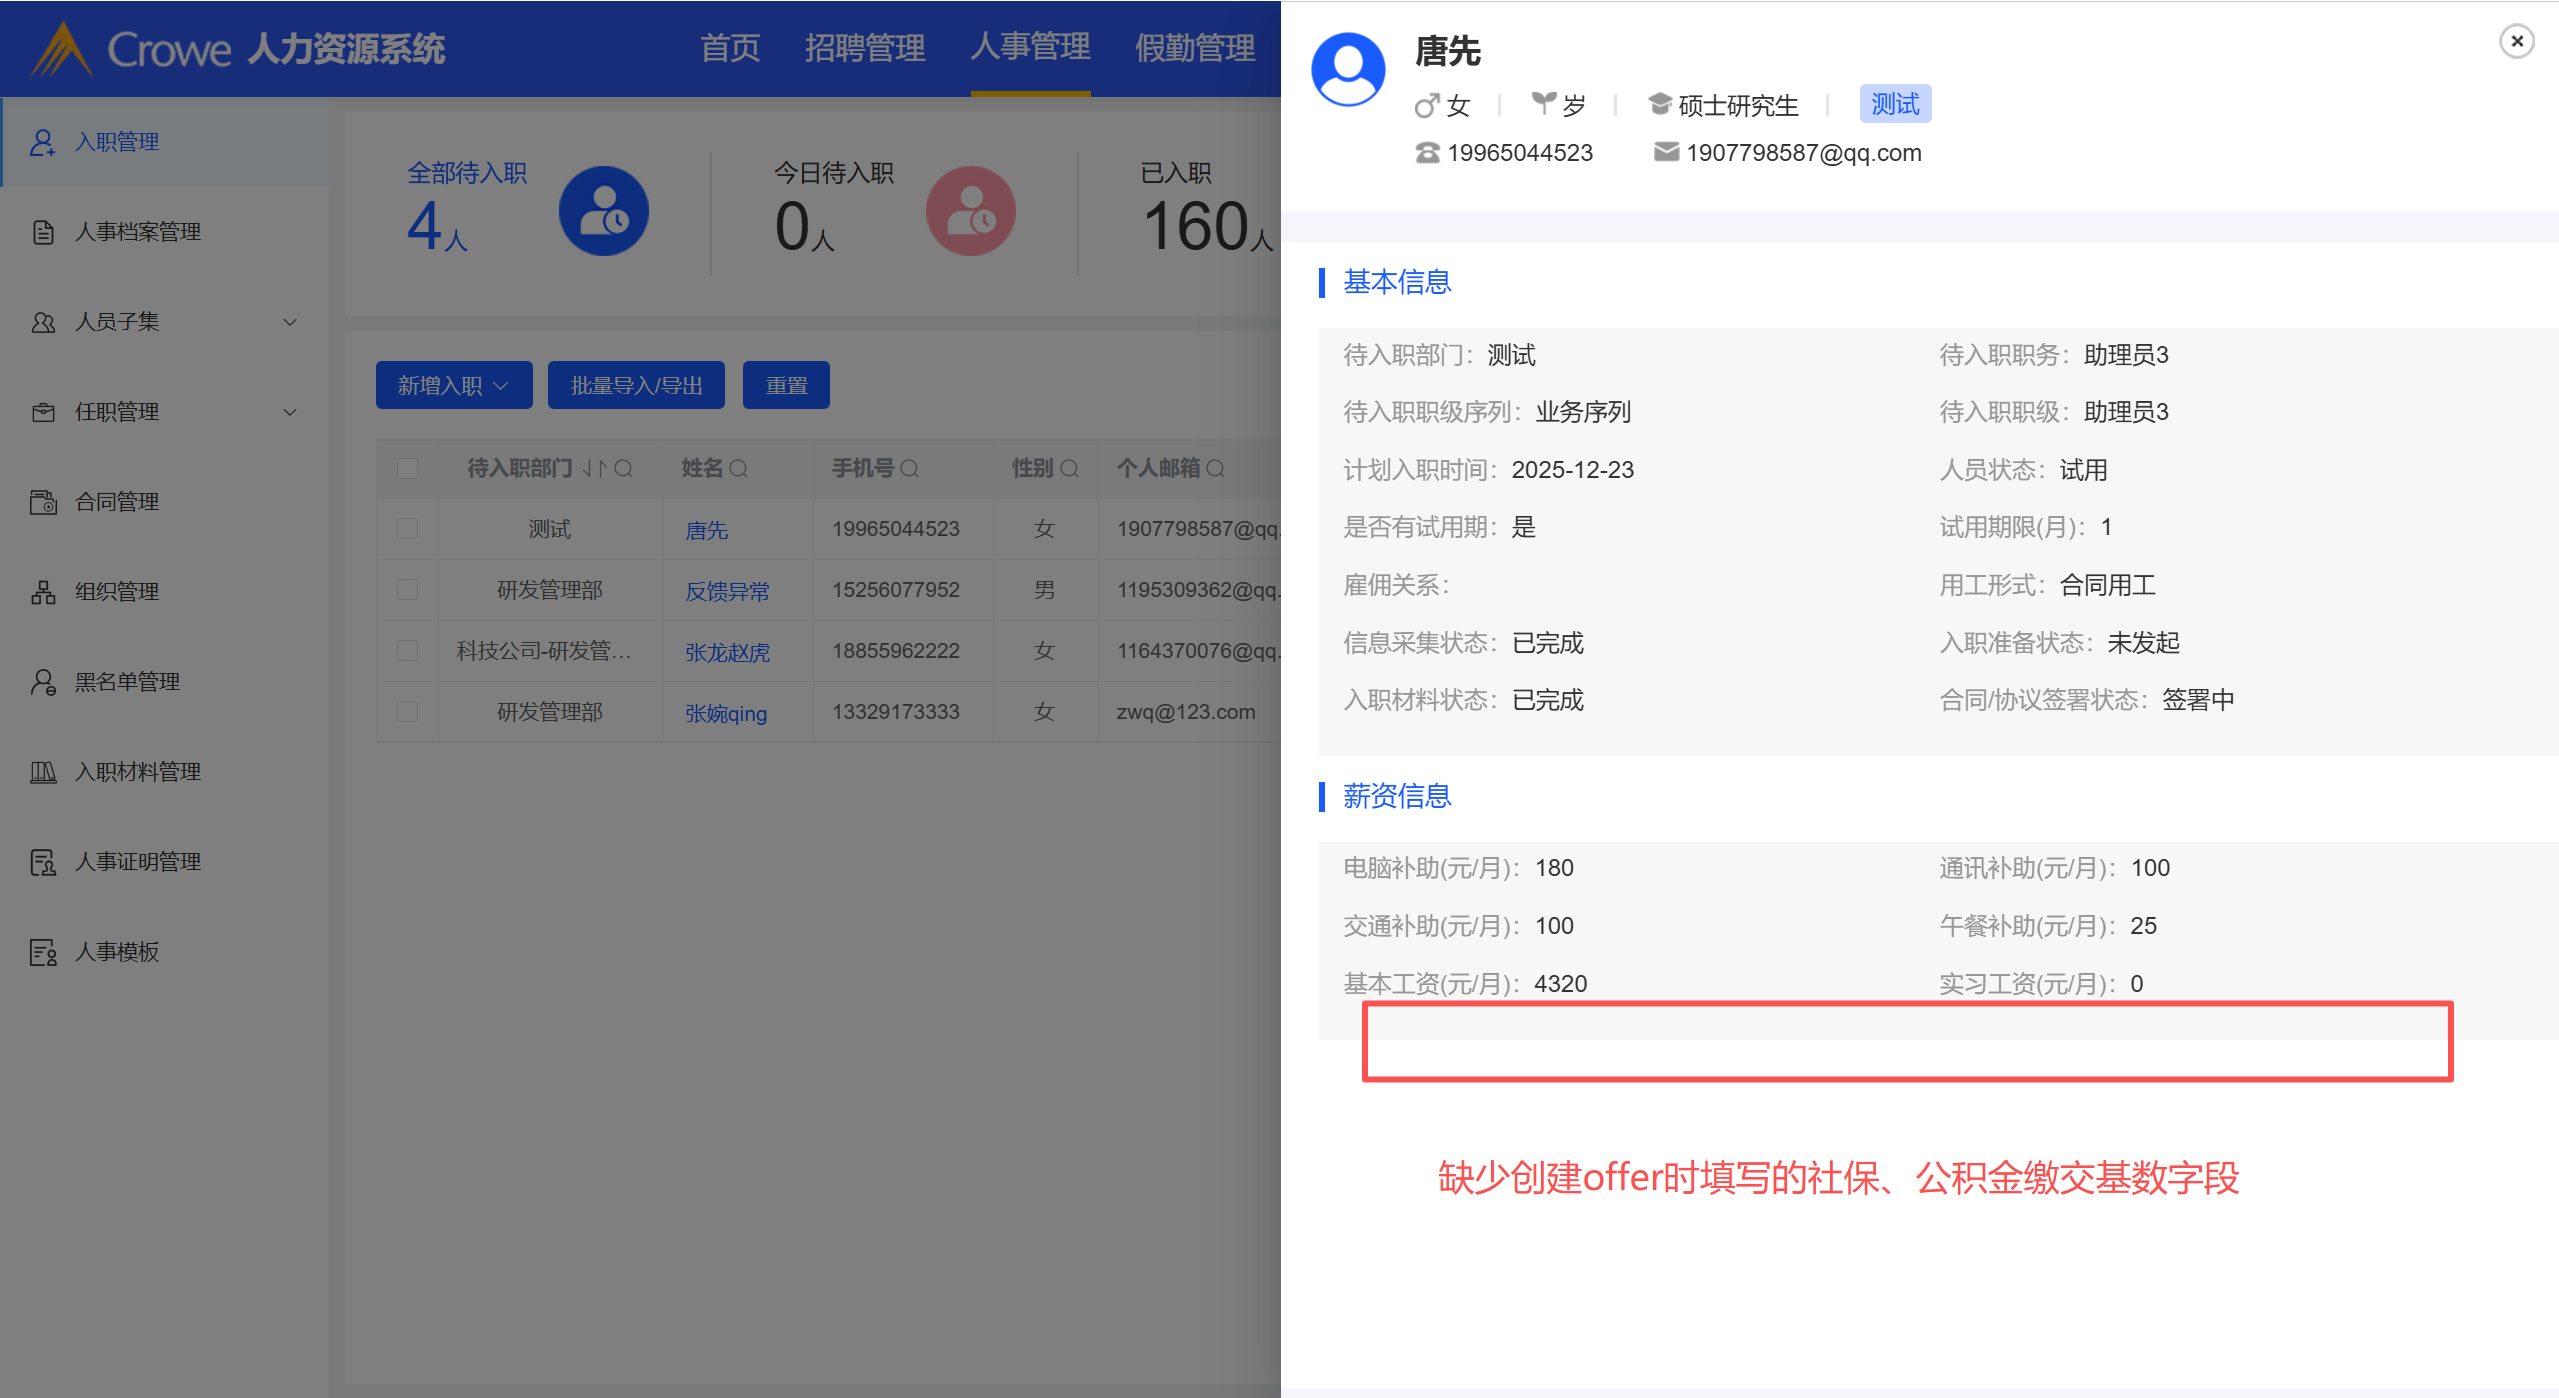2559x1398 pixels.
Task: Click the 批量导入/导出 button
Action: pyautogui.click(x=636, y=385)
